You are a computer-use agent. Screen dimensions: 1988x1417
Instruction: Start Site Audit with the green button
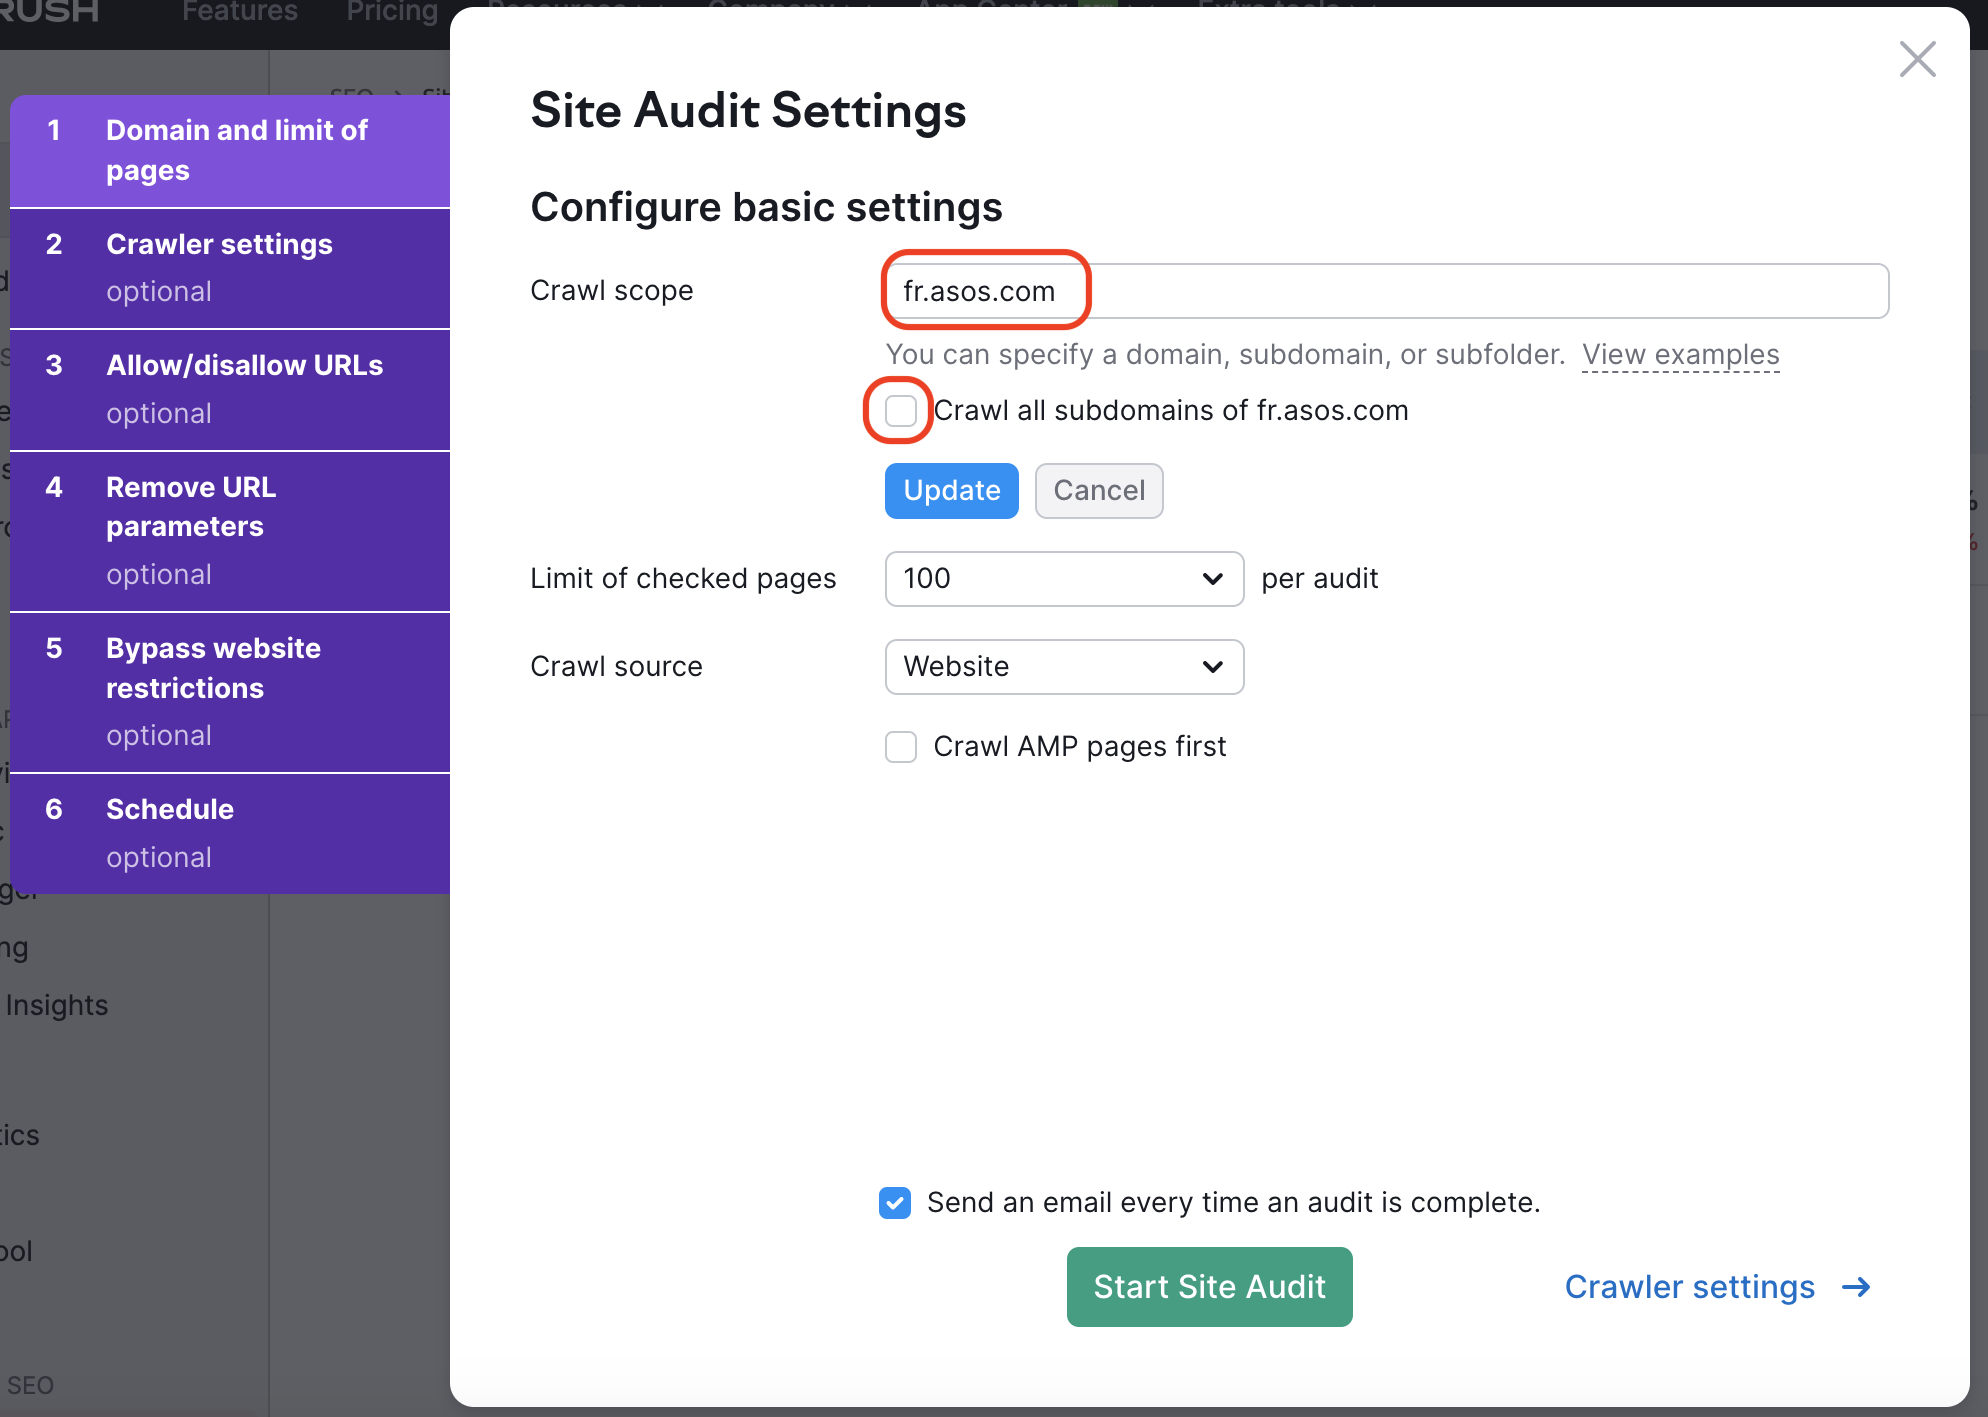tap(1209, 1287)
